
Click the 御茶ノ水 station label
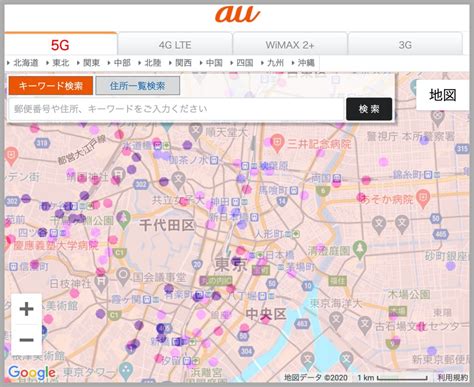[x=189, y=160]
